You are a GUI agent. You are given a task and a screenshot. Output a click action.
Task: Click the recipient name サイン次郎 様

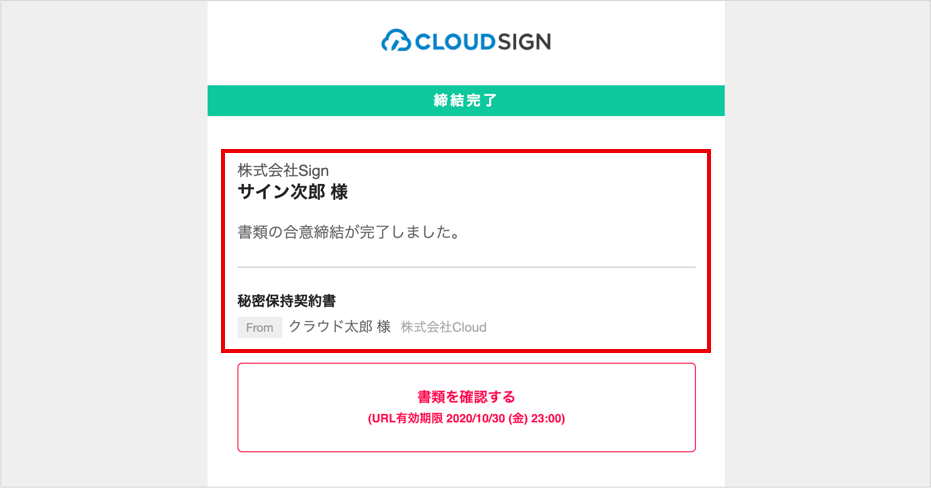(293, 192)
